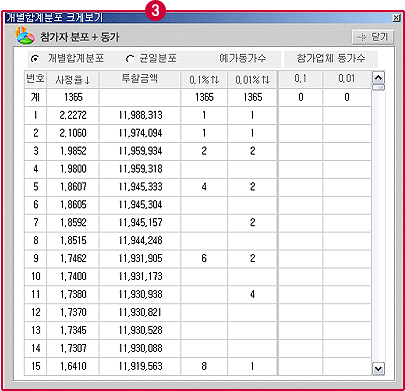Screen dimensions: 405x391
Task: Select bid amount 11,931,905
Action: (x=140, y=259)
